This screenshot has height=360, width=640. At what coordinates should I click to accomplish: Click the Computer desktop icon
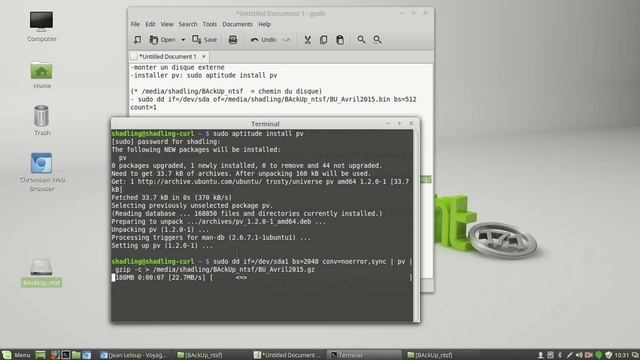pyautogui.click(x=42, y=27)
